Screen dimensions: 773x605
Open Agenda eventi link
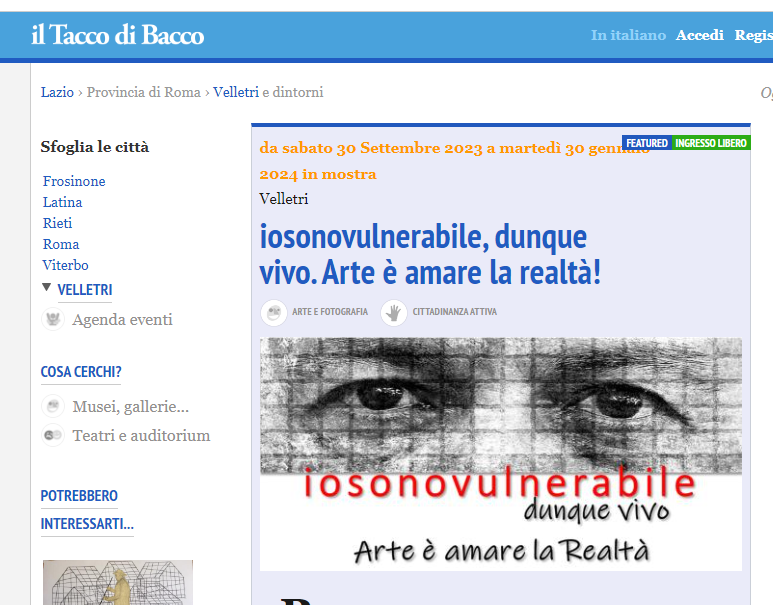pyautogui.click(x=122, y=320)
